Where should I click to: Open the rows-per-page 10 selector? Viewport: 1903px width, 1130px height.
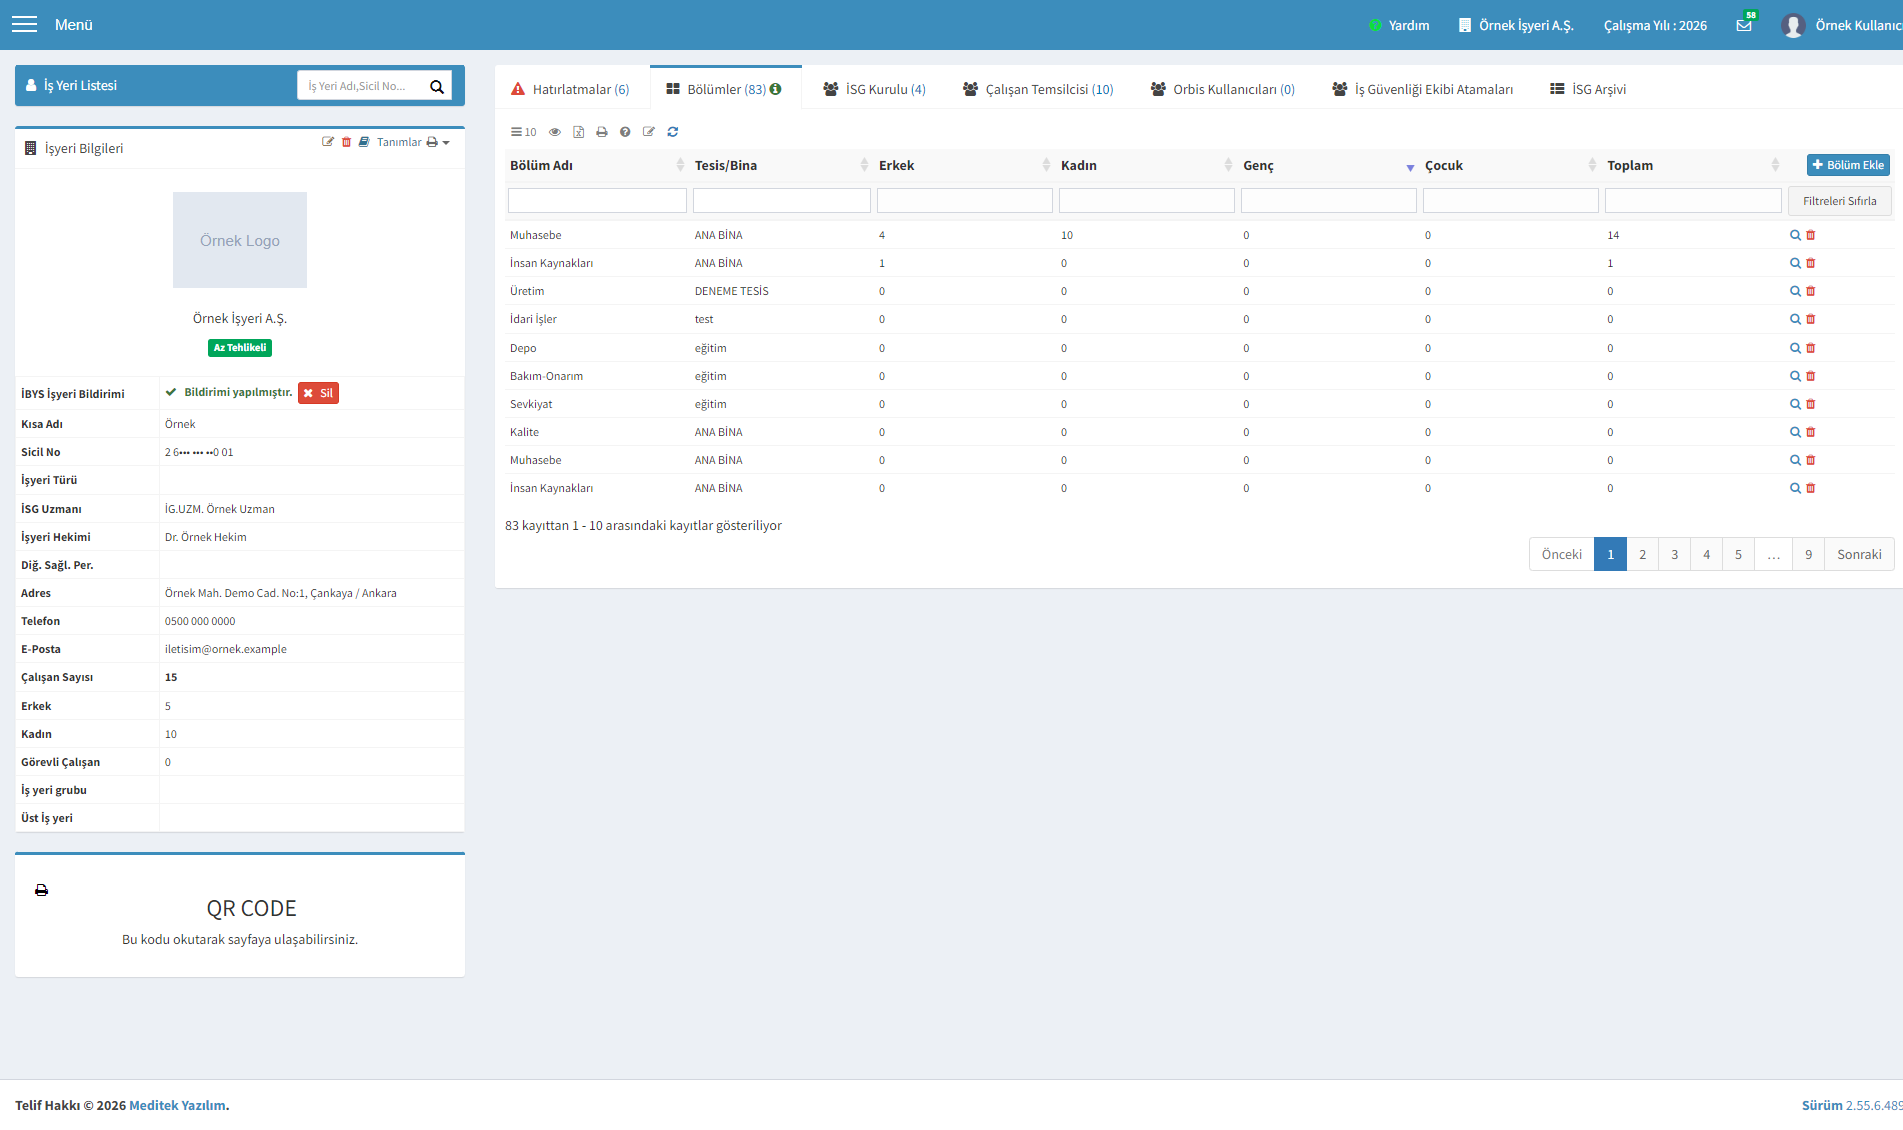[x=523, y=132]
